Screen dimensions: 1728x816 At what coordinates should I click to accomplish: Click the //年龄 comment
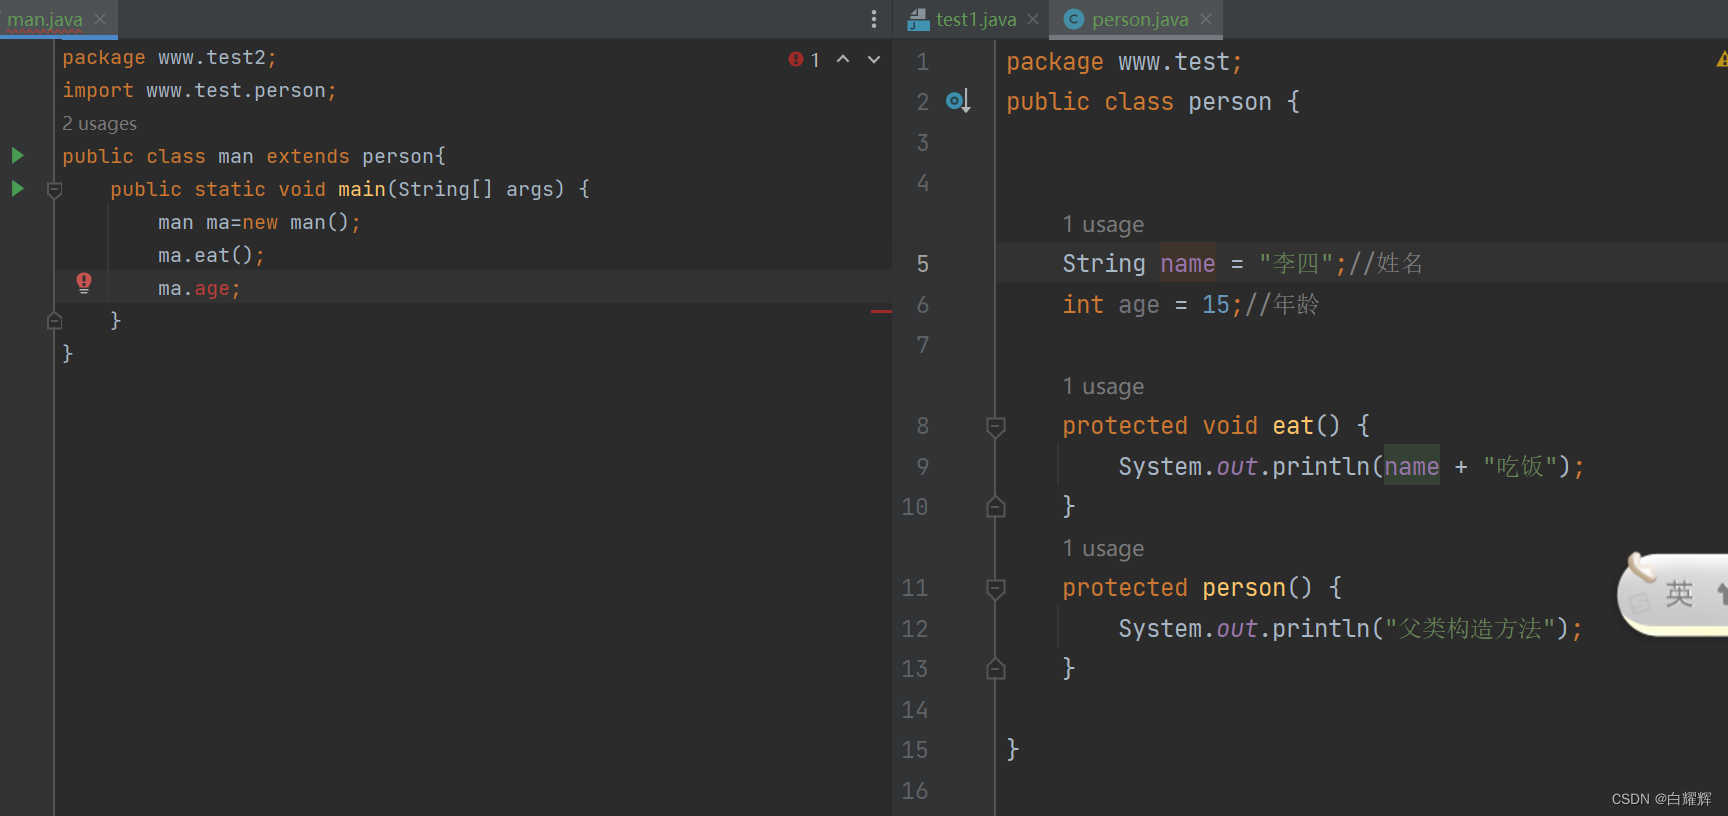click(x=1282, y=305)
